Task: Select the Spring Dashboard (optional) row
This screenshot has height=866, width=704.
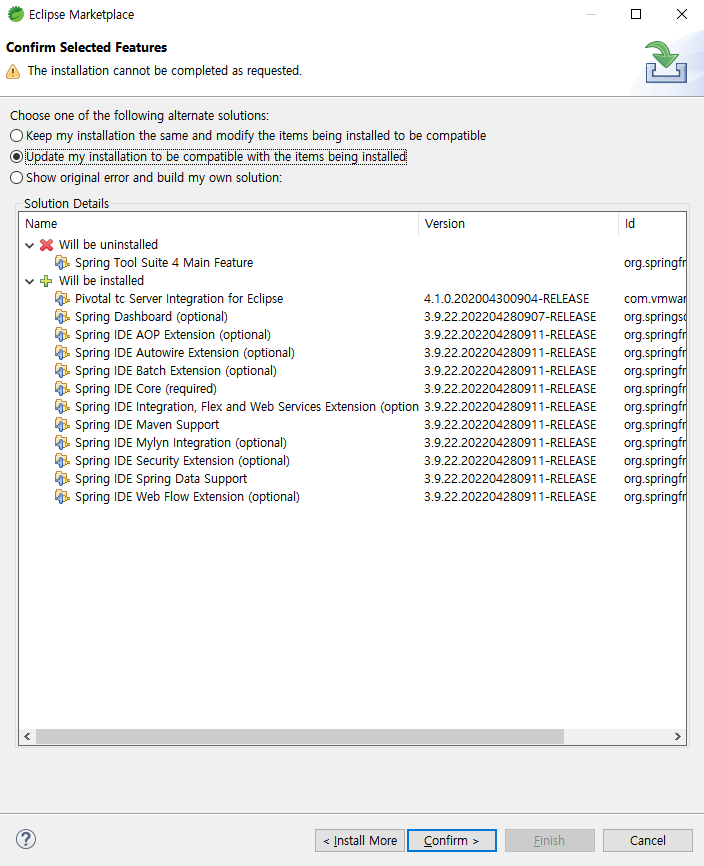Action: (352, 316)
